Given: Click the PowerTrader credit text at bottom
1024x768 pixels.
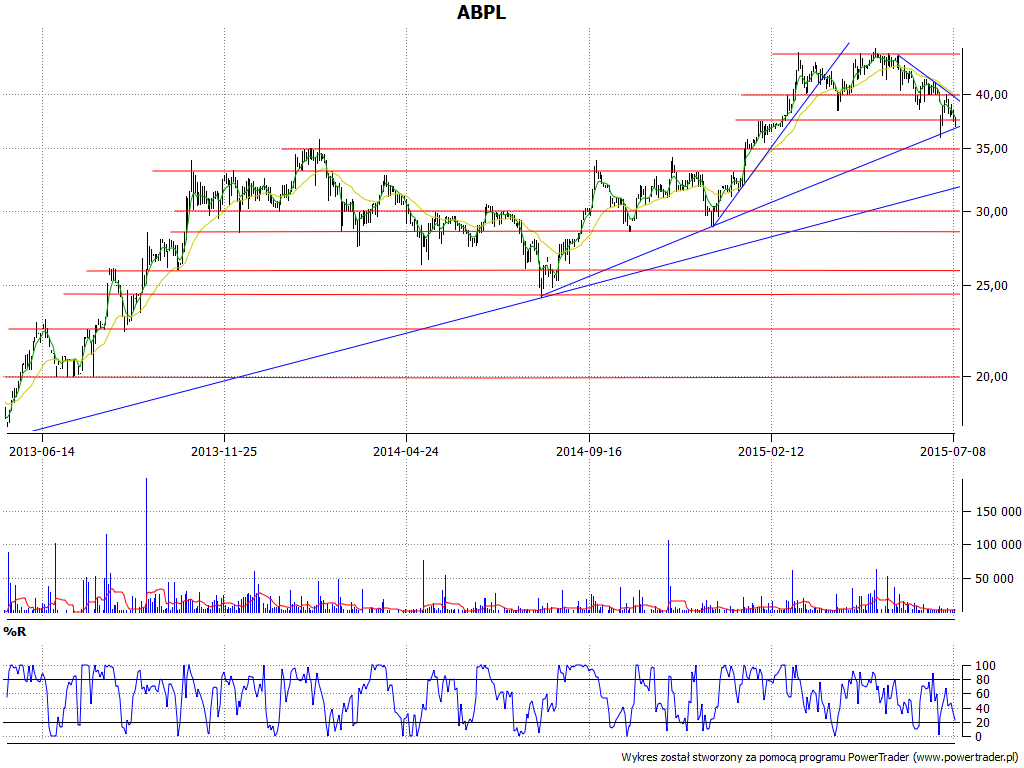Looking at the screenshot, I should [820, 758].
